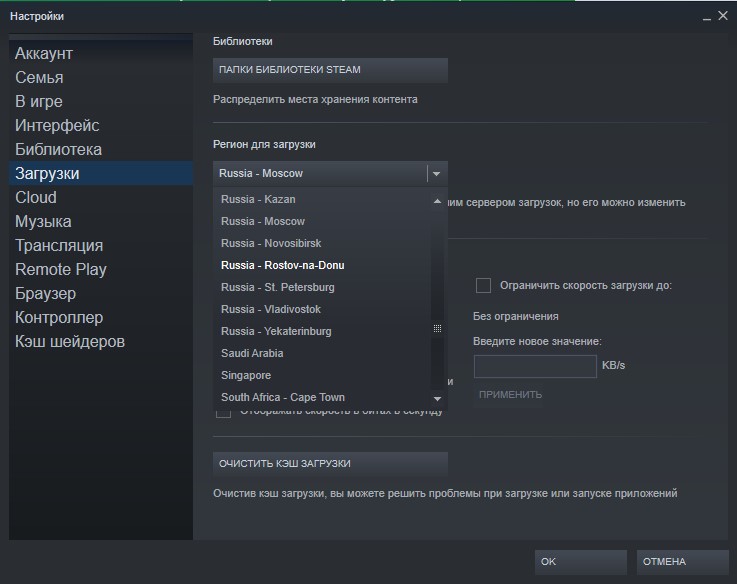
Task: Focus the KB/s new value field
Action: pyautogui.click(x=535, y=366)
